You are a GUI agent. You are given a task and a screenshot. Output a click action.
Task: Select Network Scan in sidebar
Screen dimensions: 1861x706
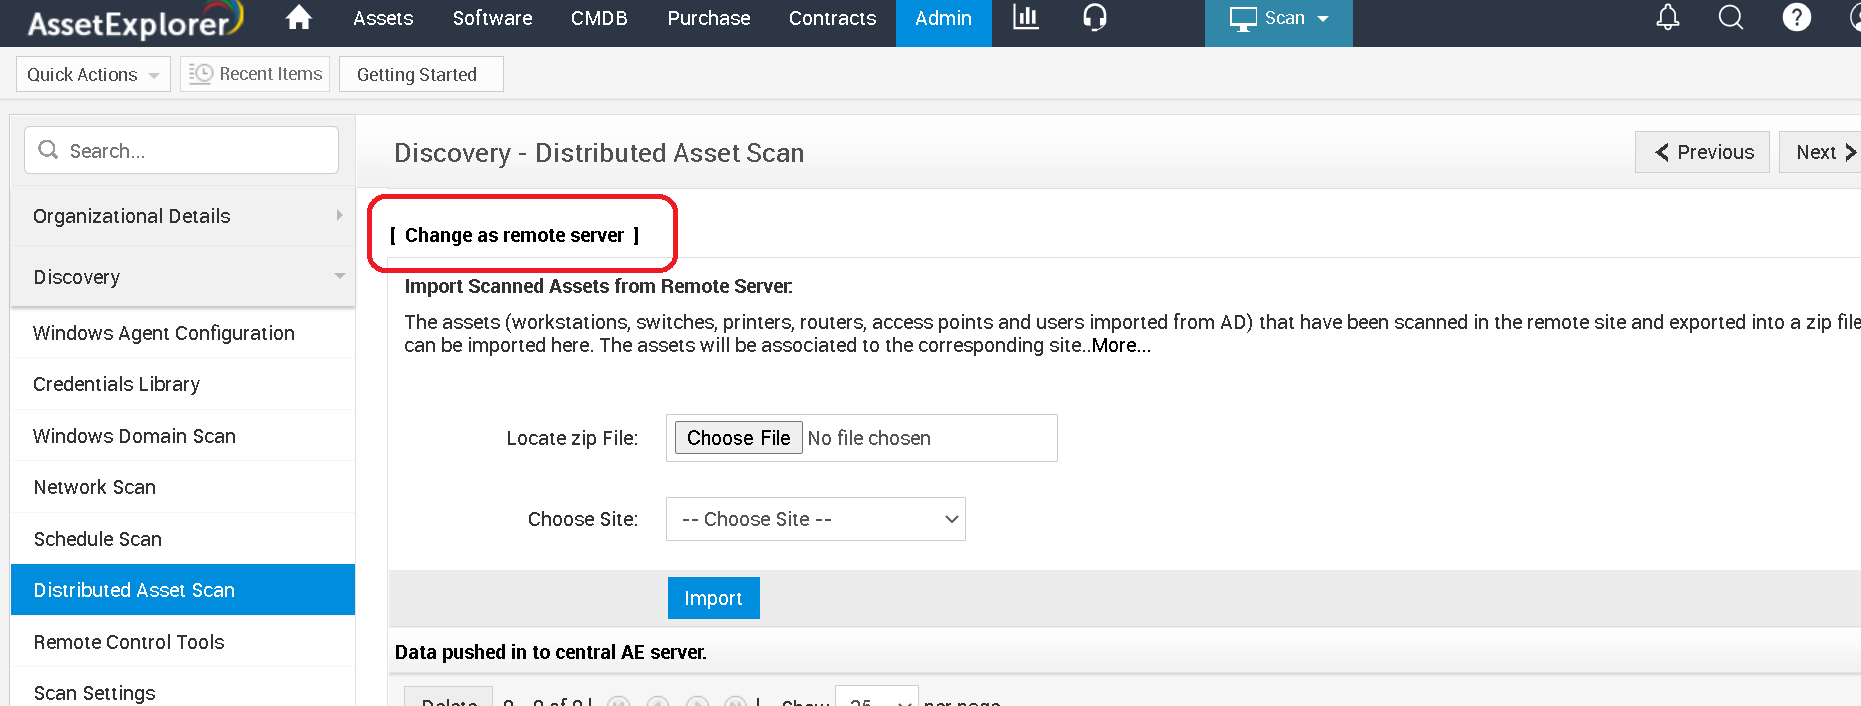[x=95, y=487]
